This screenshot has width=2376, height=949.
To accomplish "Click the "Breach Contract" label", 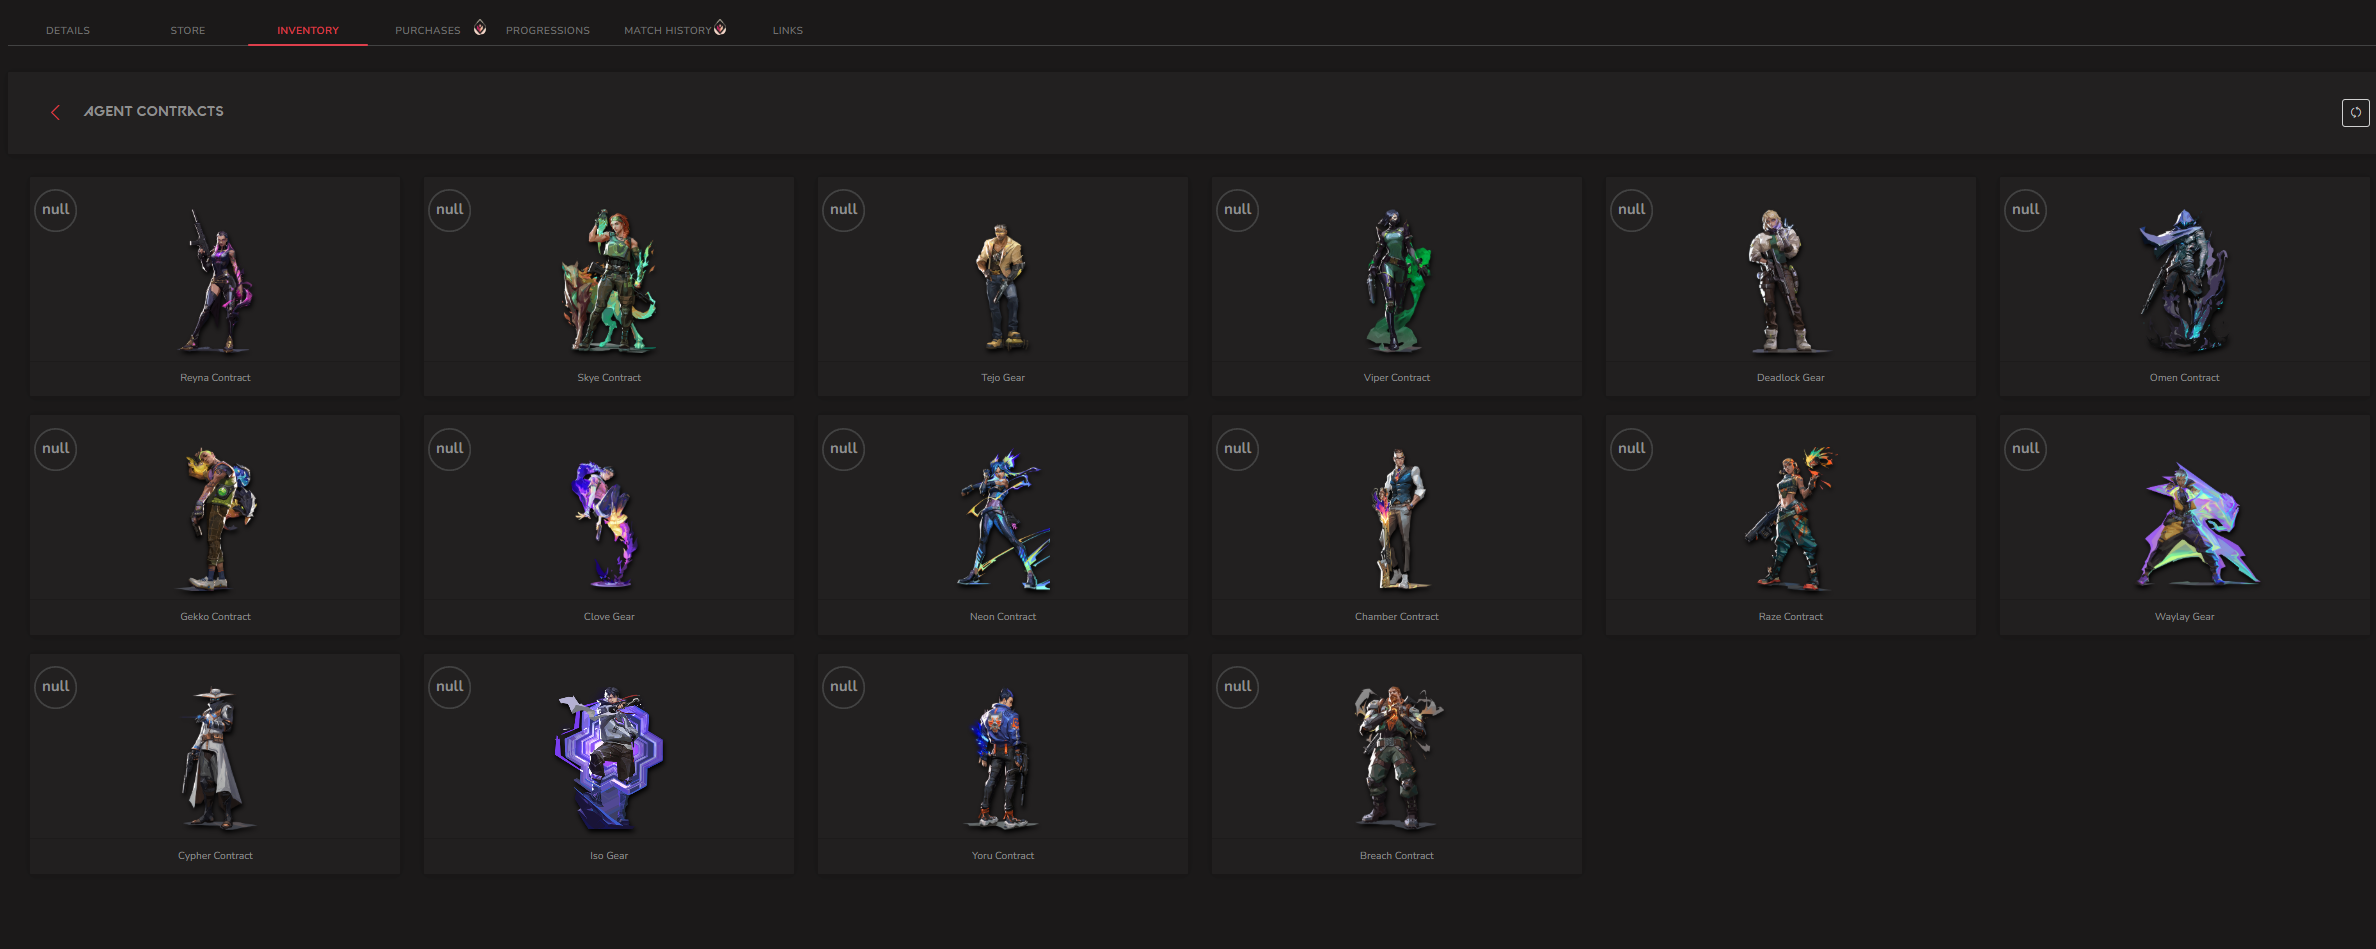I will pos(1397,856).
